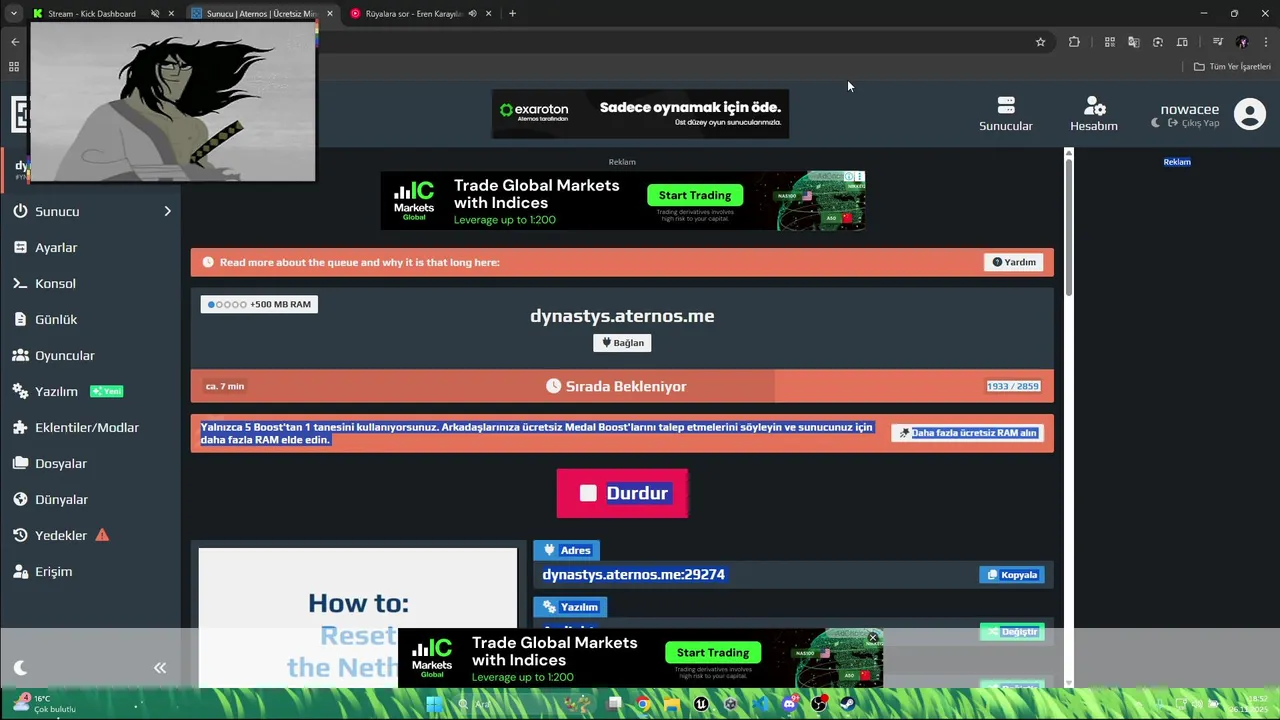Open Hesabım account gear icon

pyautogui.click(x=1094, y=106)
